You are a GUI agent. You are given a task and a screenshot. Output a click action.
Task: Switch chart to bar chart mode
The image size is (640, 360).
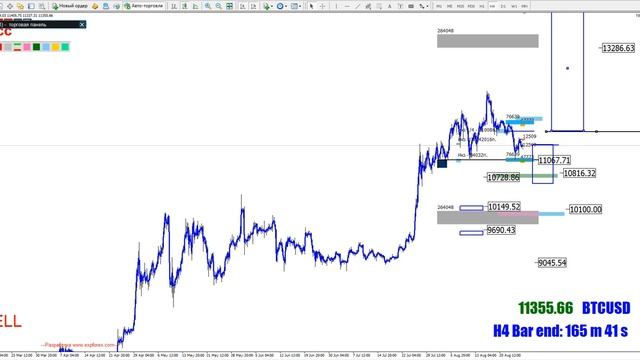coord(174,6)
